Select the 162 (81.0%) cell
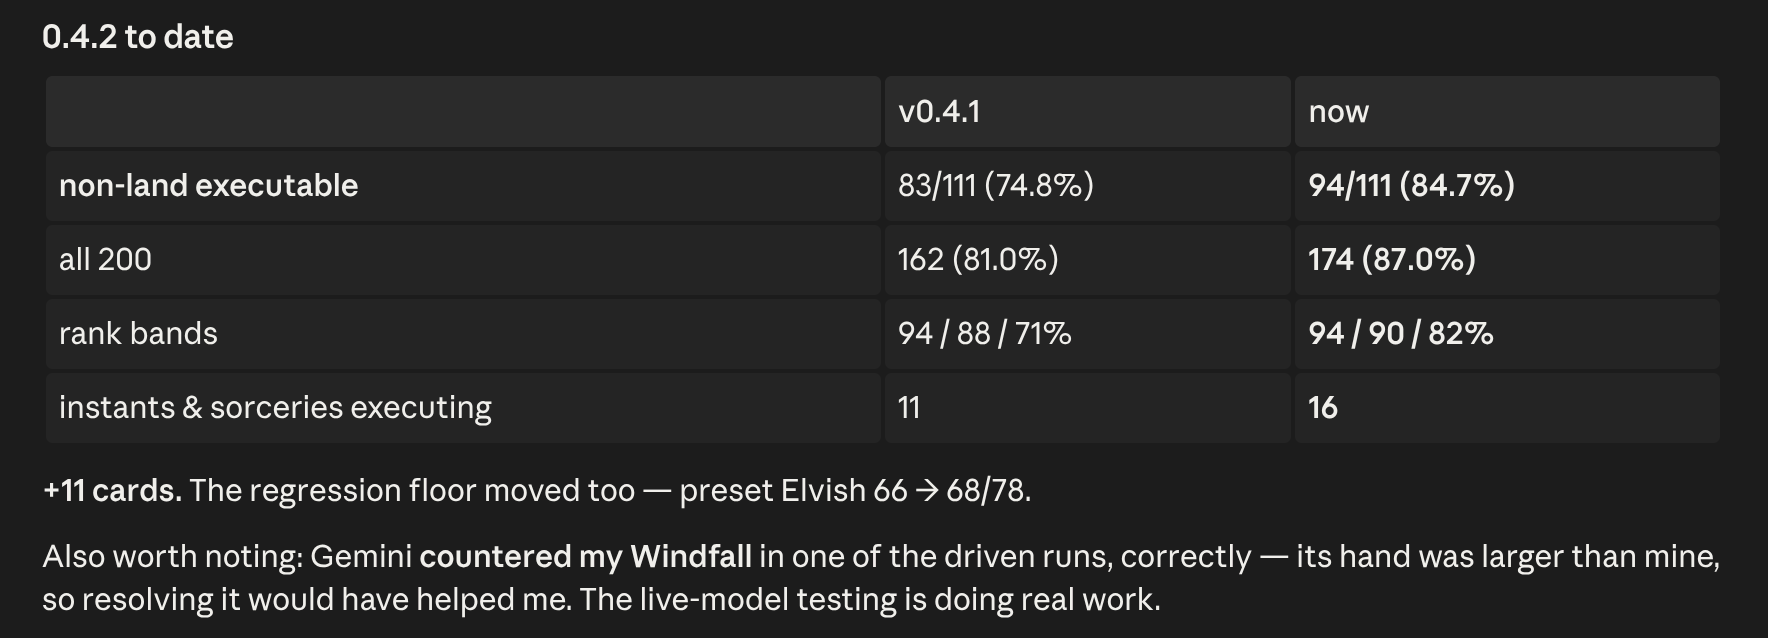Screen dimensions: 1768x638 (1087, 259)
